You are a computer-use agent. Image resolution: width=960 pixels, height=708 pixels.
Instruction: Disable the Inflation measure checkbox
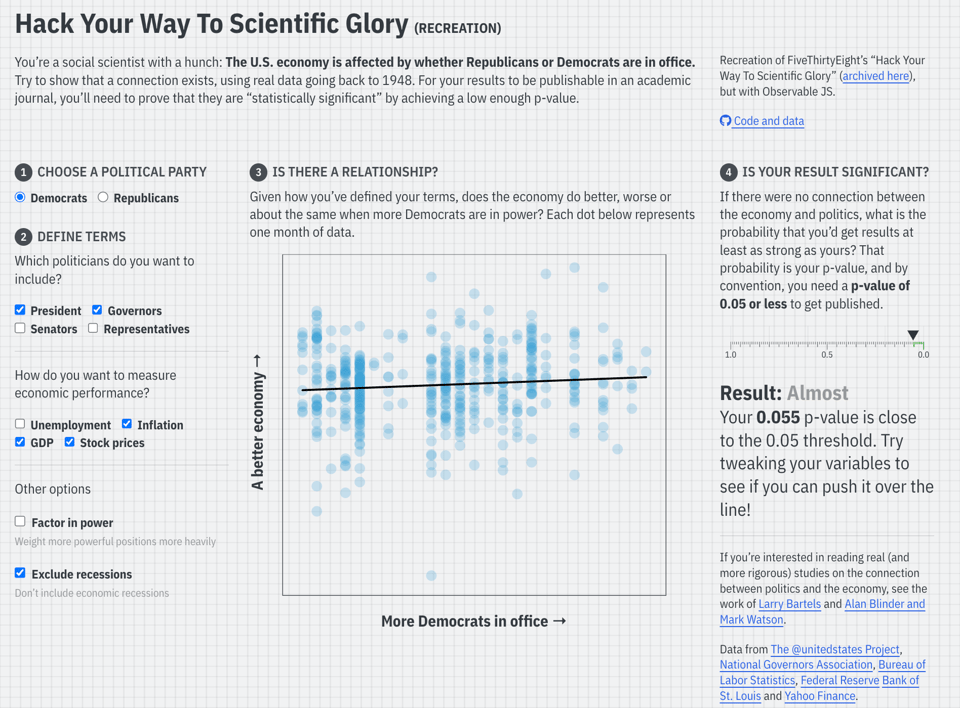126,424
